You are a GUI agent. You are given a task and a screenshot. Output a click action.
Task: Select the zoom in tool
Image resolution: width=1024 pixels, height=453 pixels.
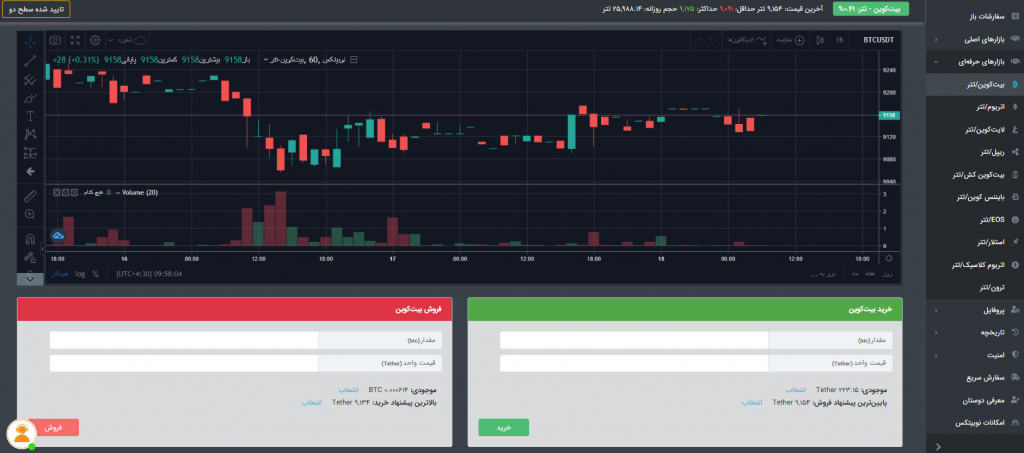click(30, 214)
